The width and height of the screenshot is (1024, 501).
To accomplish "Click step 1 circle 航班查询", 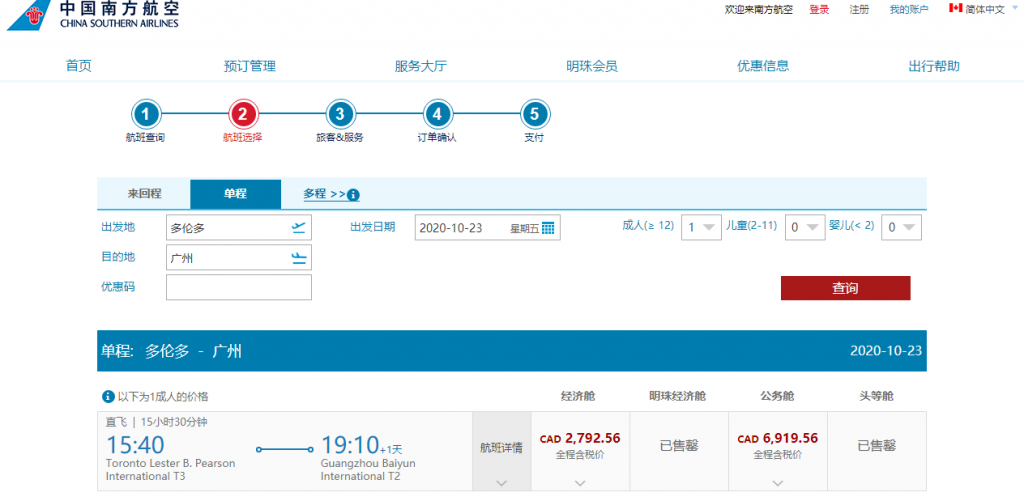I will click(x=146, y=115).
